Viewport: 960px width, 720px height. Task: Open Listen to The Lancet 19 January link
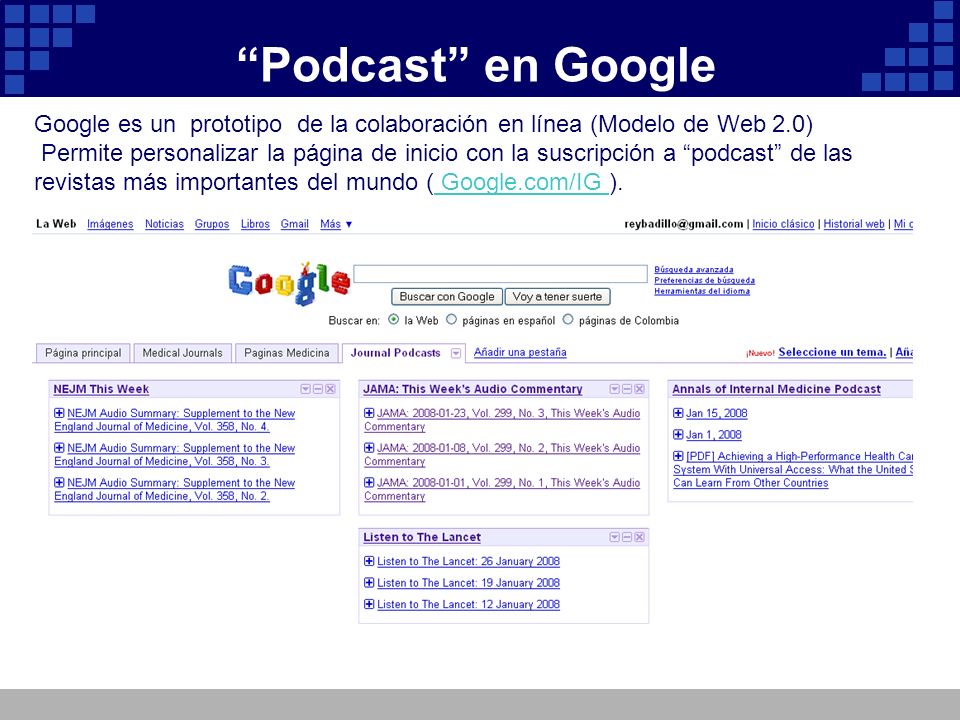pyautogui.click(x=468, y=583)
